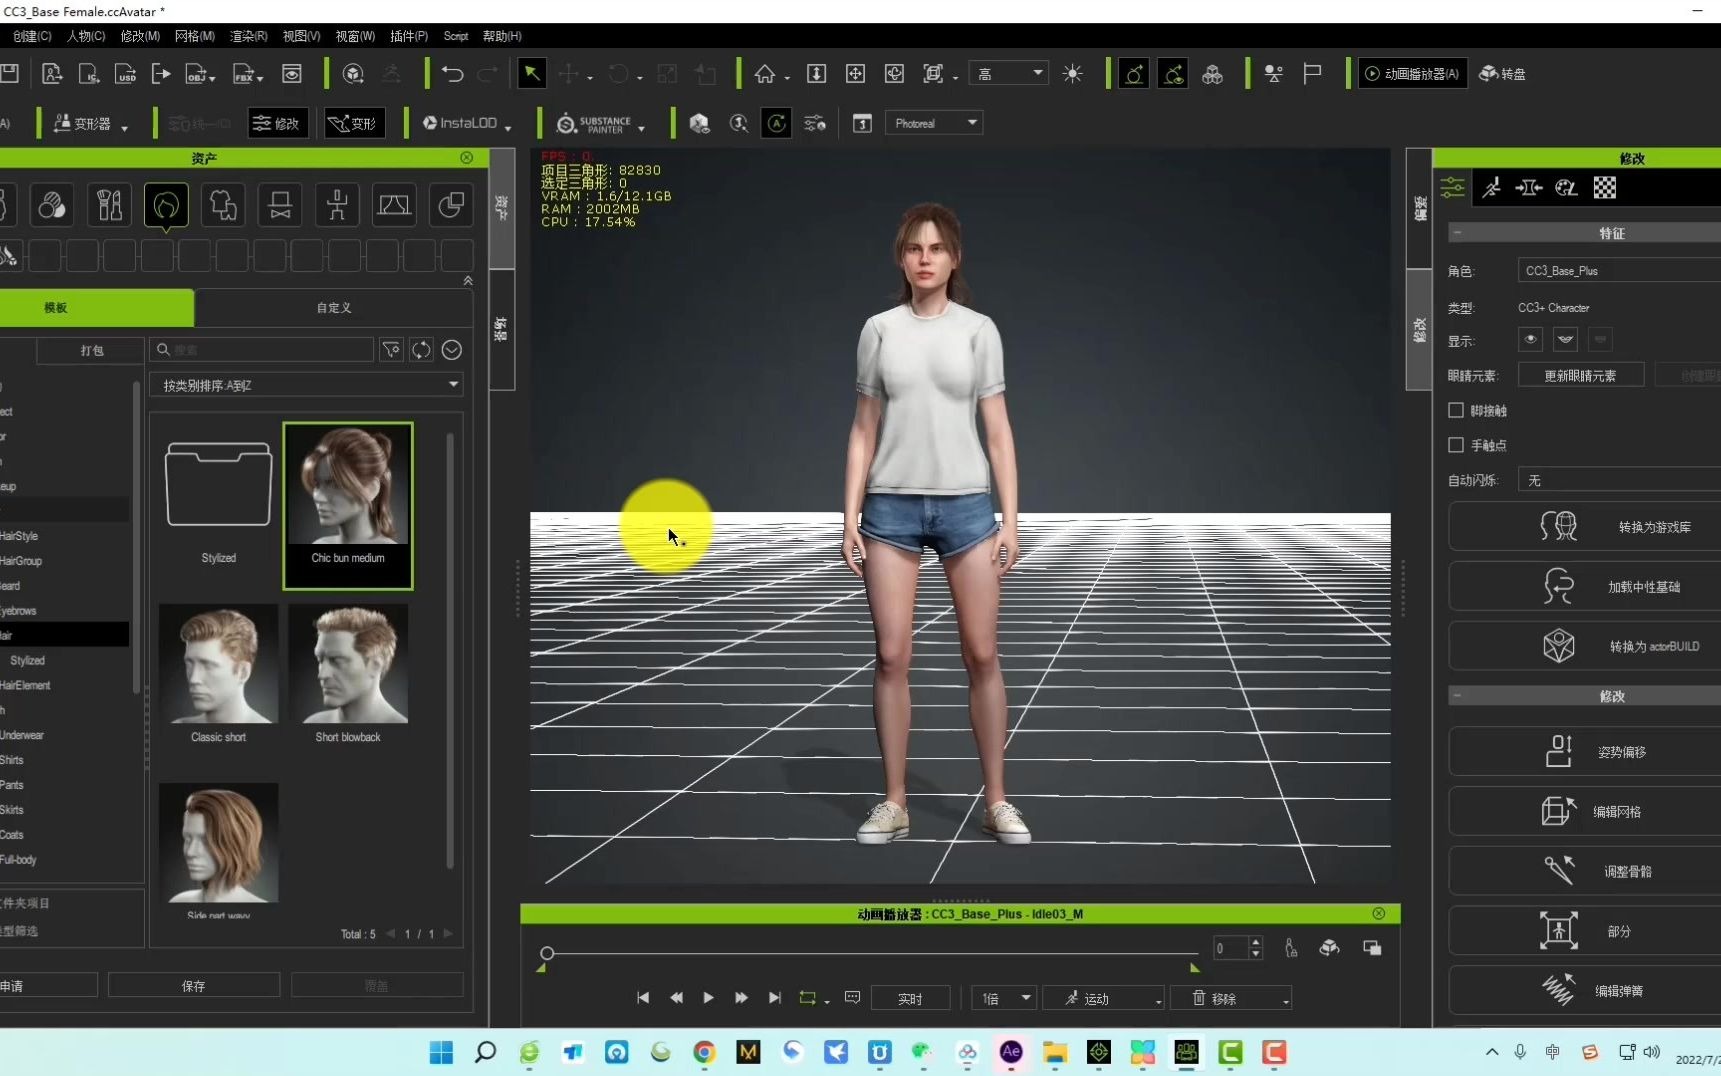Click the Undo arrow in the toolbar

click(452, 74)
